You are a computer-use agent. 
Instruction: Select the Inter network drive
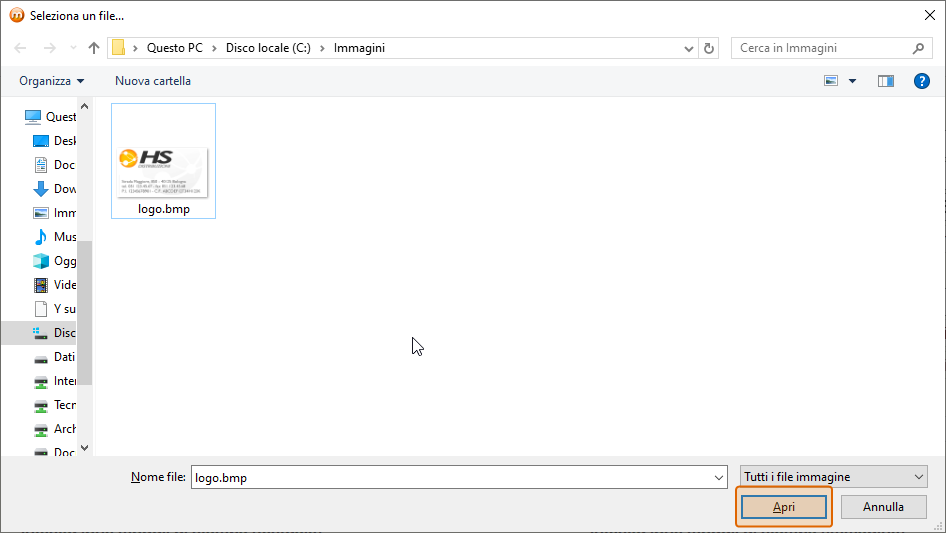click(54, 381)
